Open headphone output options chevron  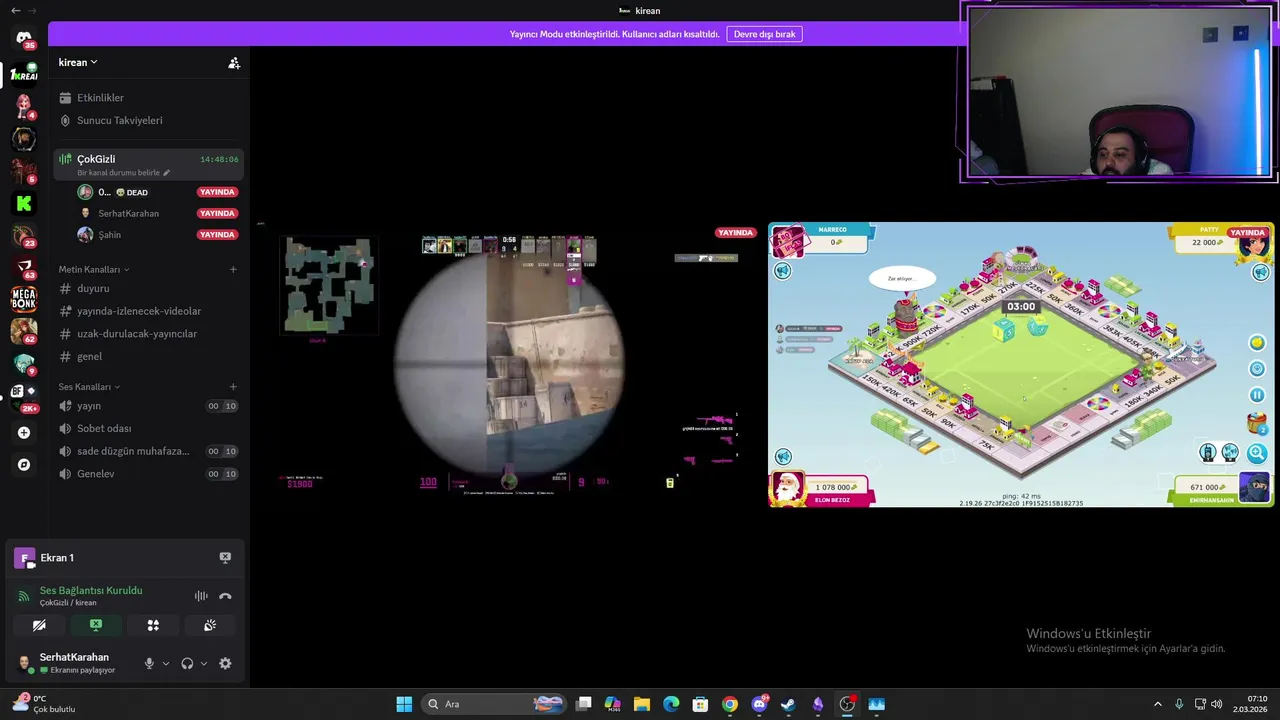[204, 663]
